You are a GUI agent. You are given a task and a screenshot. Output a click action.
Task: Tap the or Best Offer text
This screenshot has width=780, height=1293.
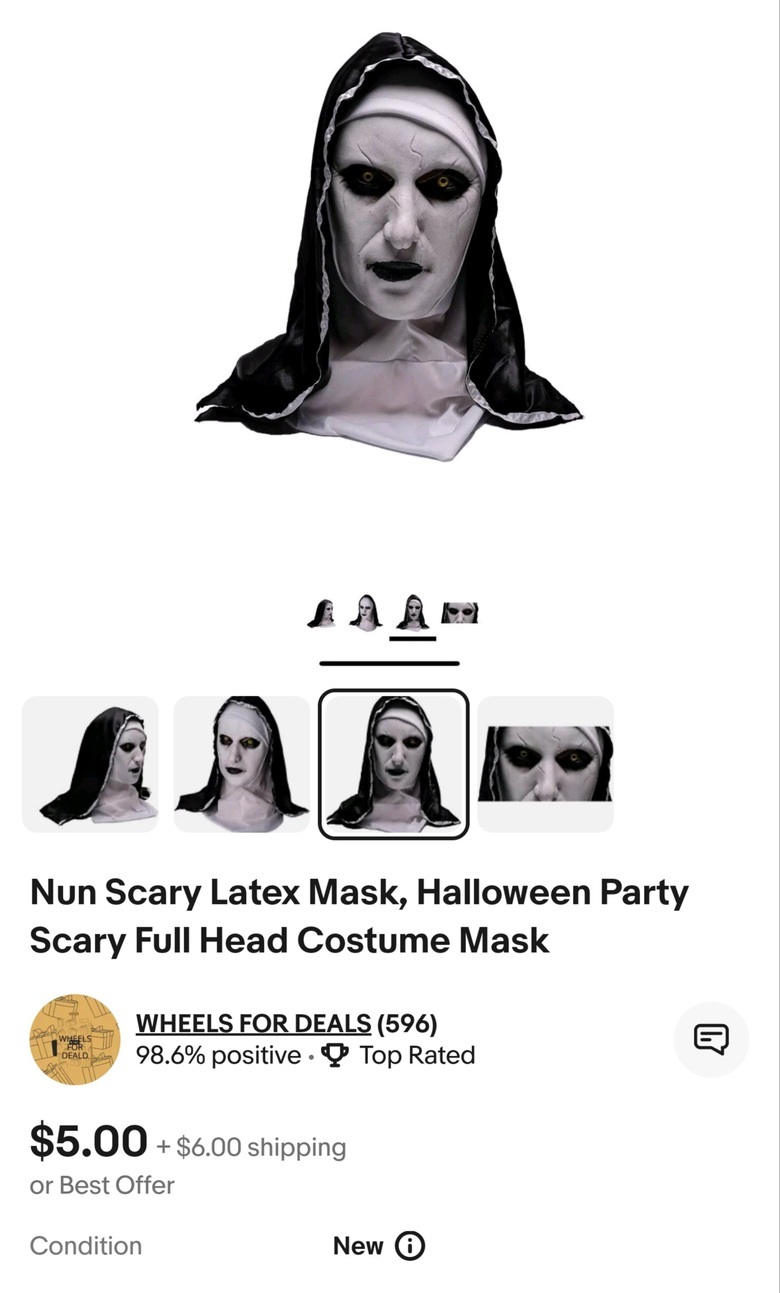coord(102,1185)
